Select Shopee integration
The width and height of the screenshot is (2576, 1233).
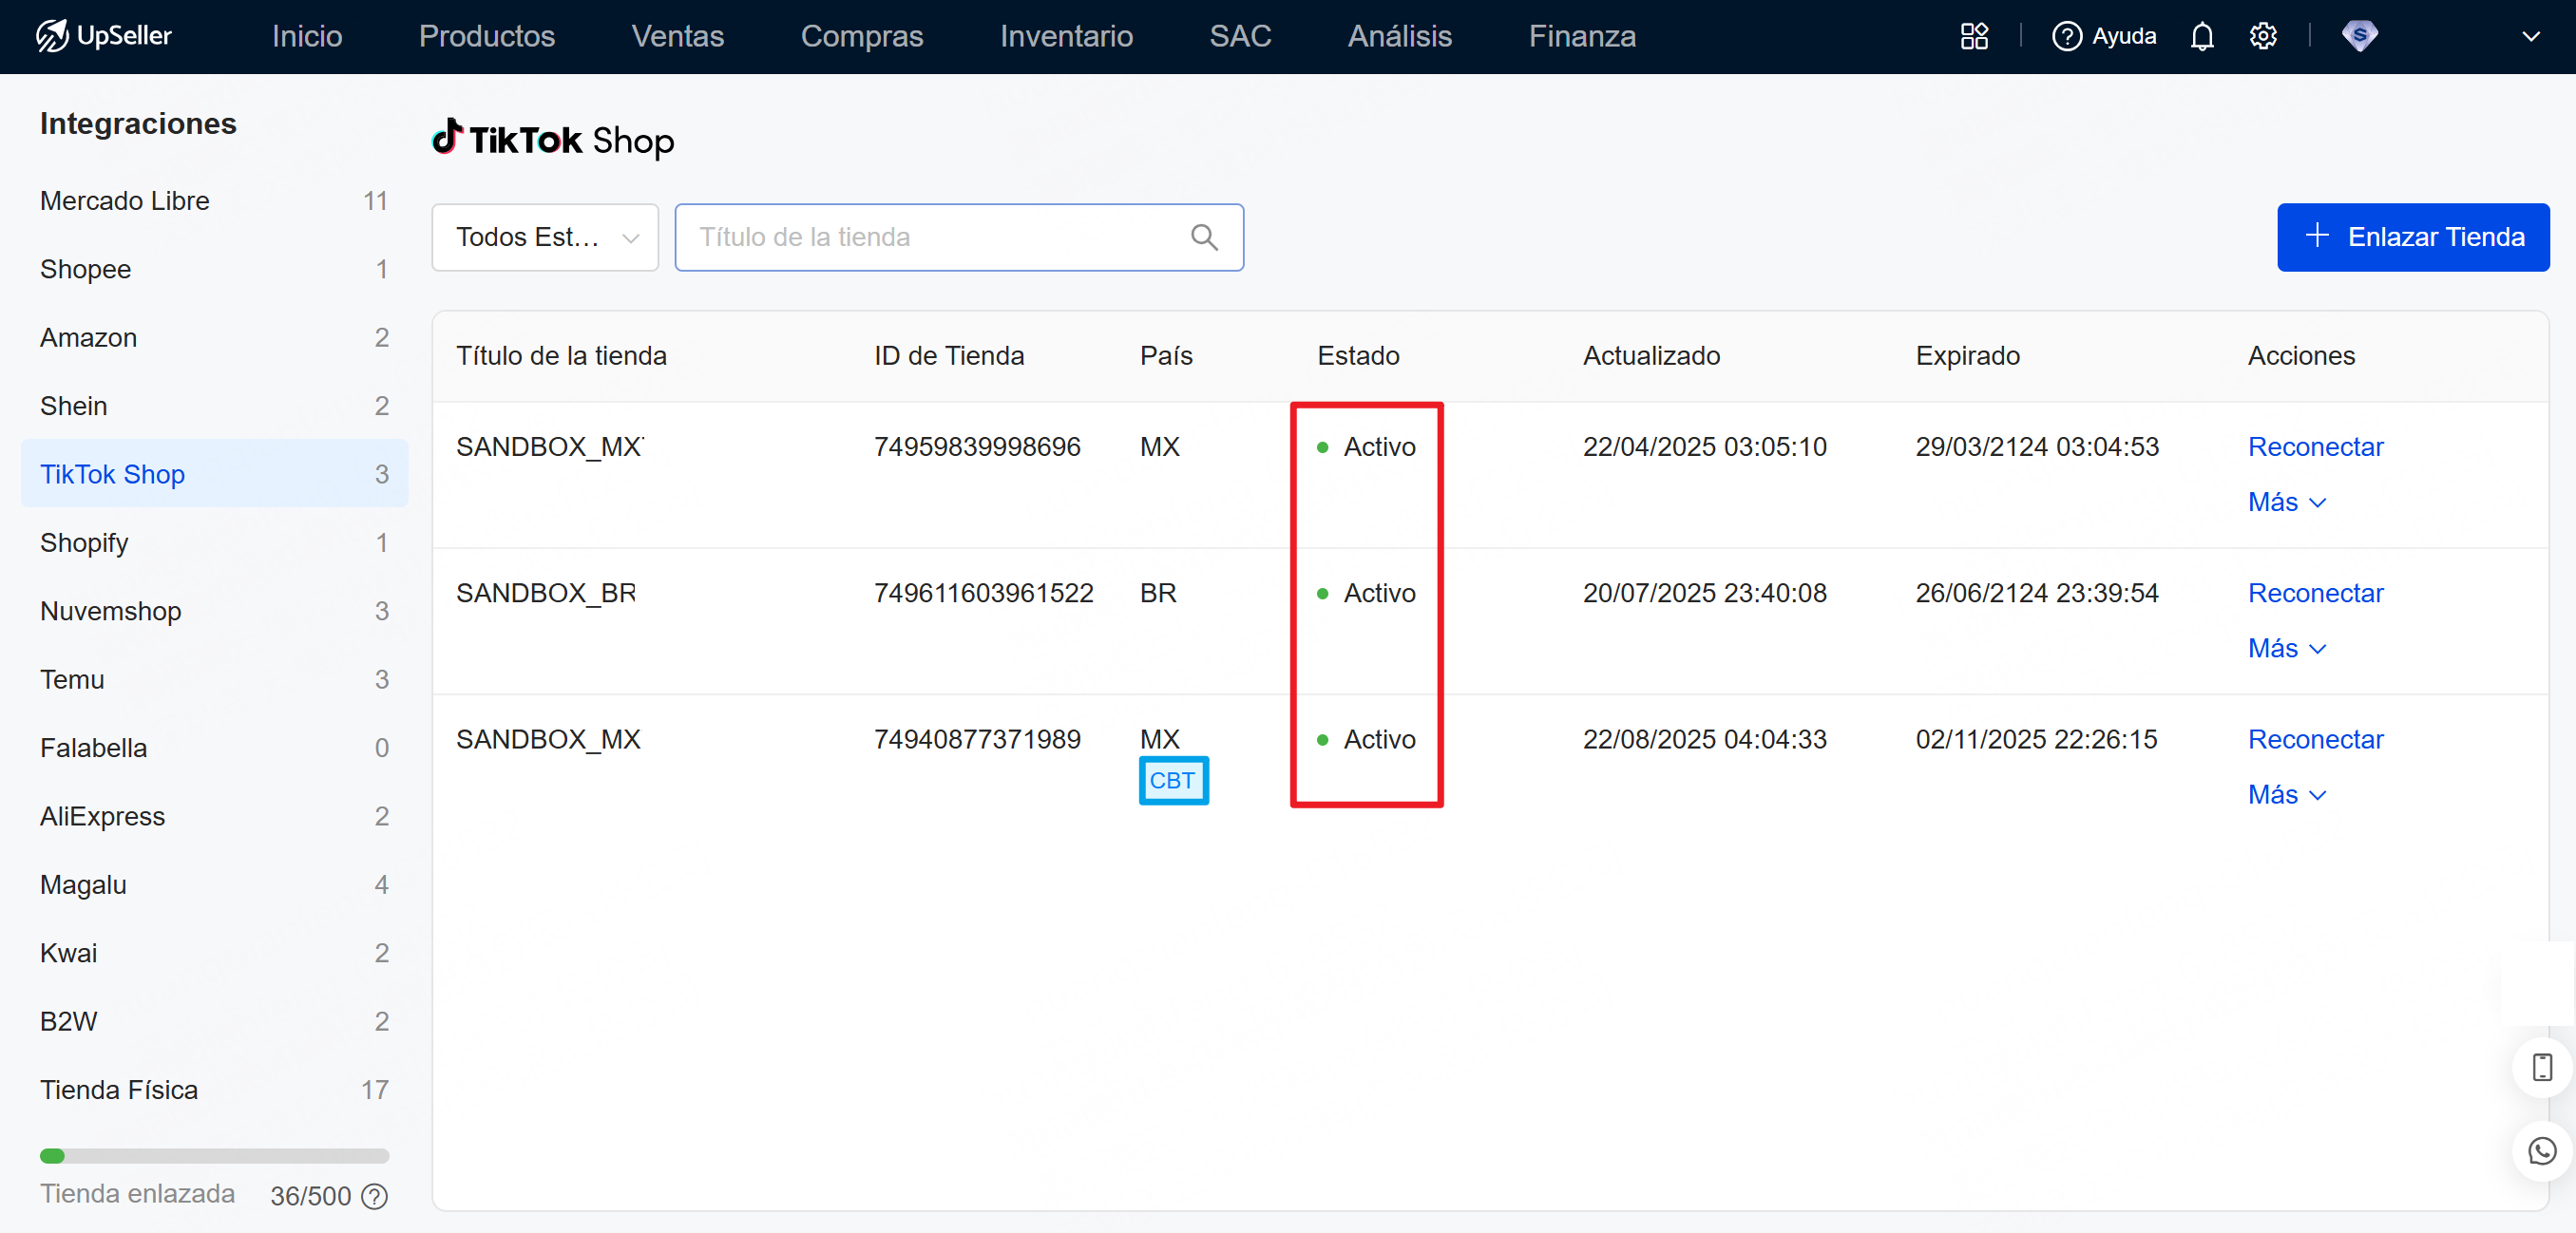pos(214,269)
